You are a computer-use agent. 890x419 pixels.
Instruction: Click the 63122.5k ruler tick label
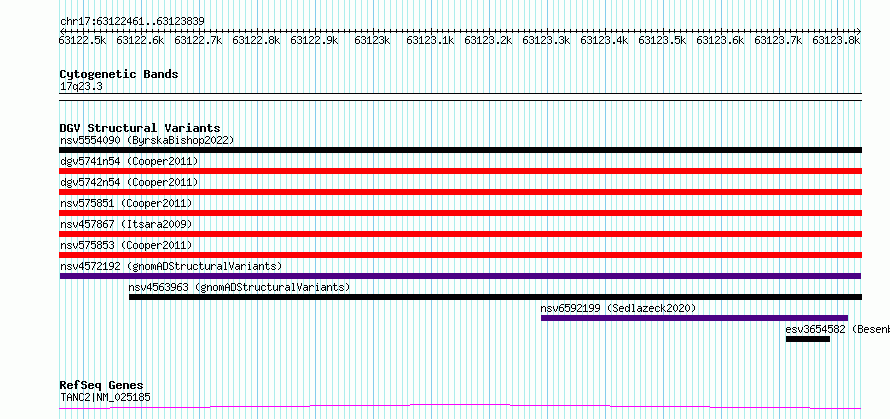82,40
